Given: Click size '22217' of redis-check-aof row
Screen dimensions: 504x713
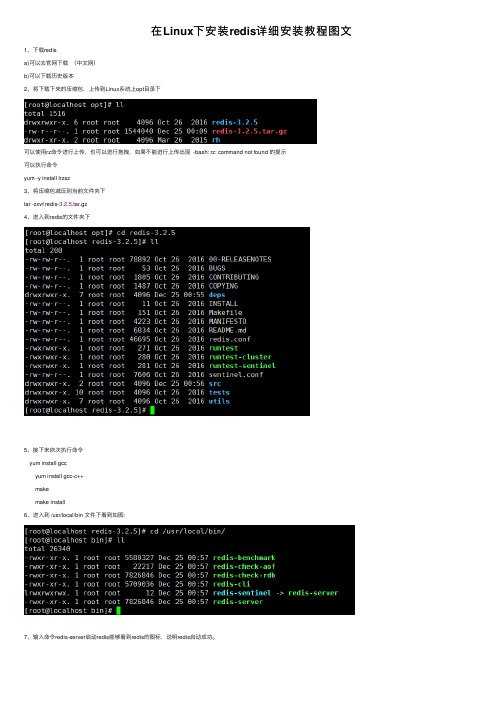Looking at the screenshot, I should (144, 567).
